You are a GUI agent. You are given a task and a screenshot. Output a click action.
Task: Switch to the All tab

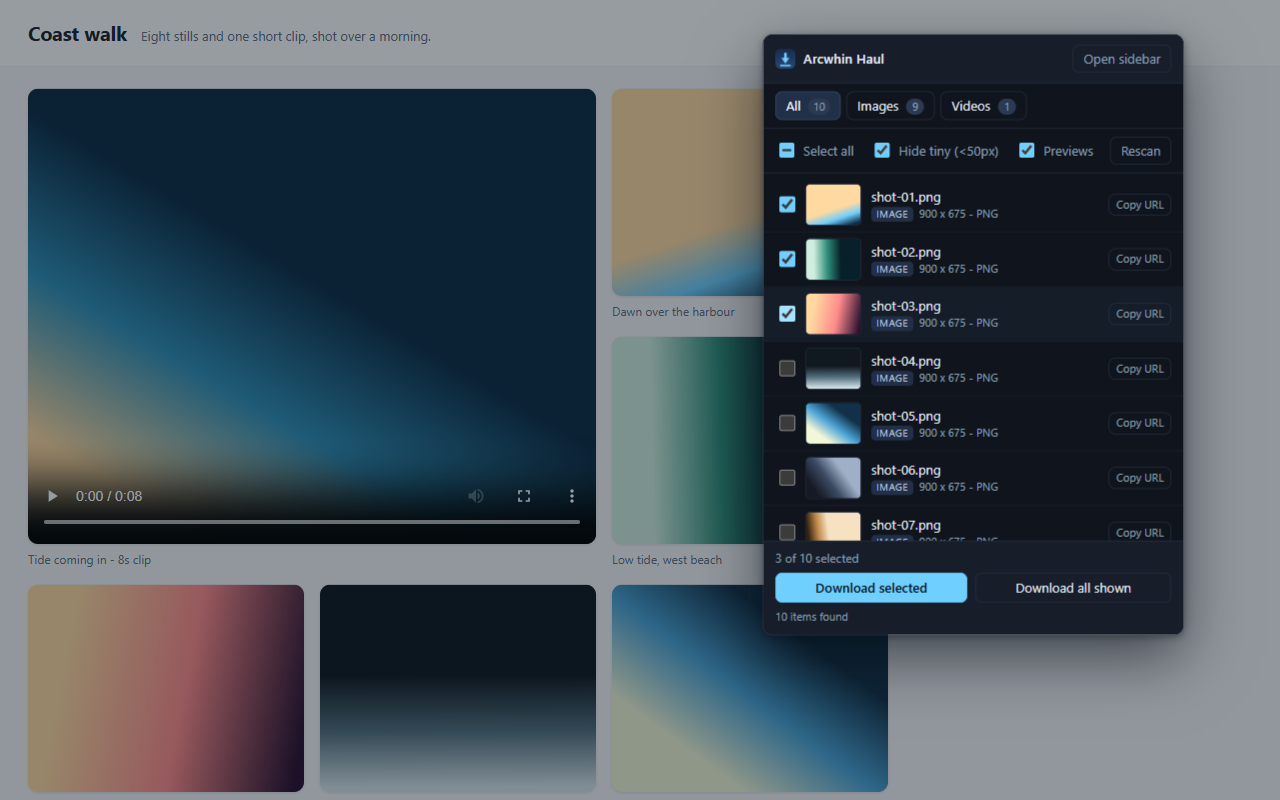tap(808, 106)
